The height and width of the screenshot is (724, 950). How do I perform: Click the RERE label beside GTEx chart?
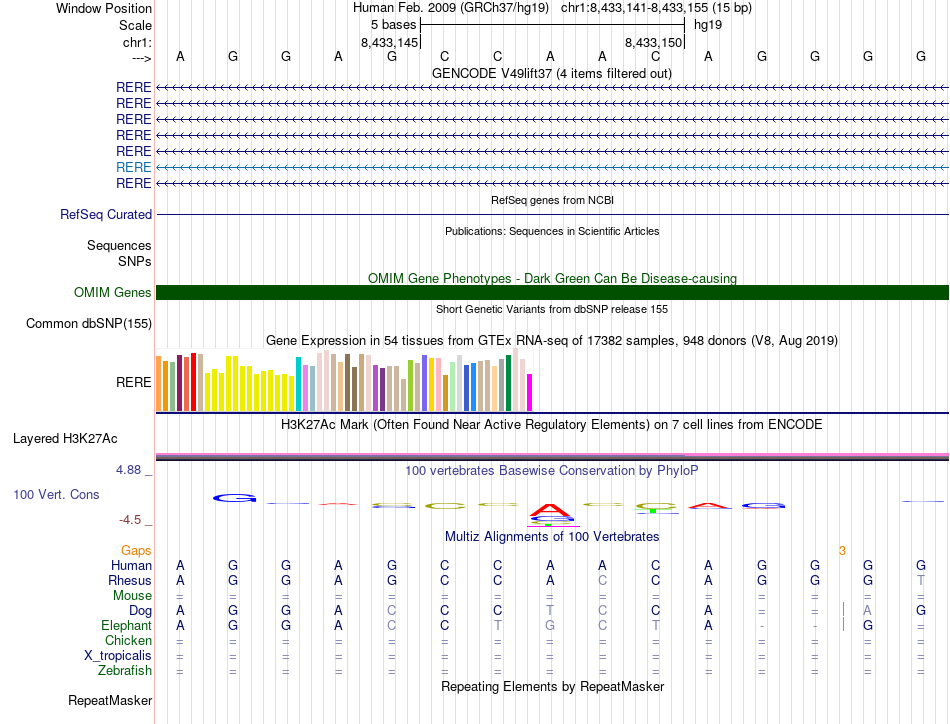click(133, 382)
